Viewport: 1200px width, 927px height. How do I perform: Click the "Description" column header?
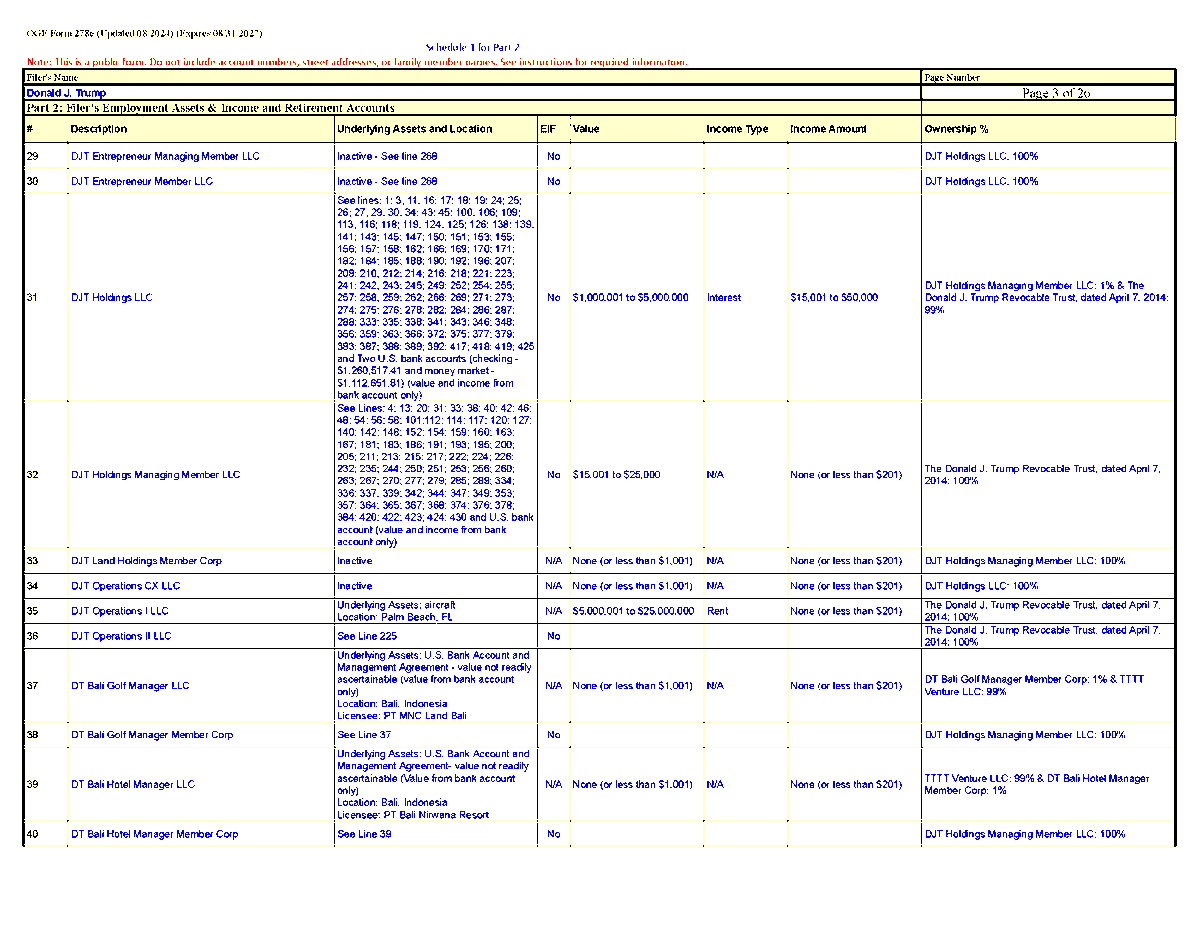pyautogui.click(x=99, y=129)
